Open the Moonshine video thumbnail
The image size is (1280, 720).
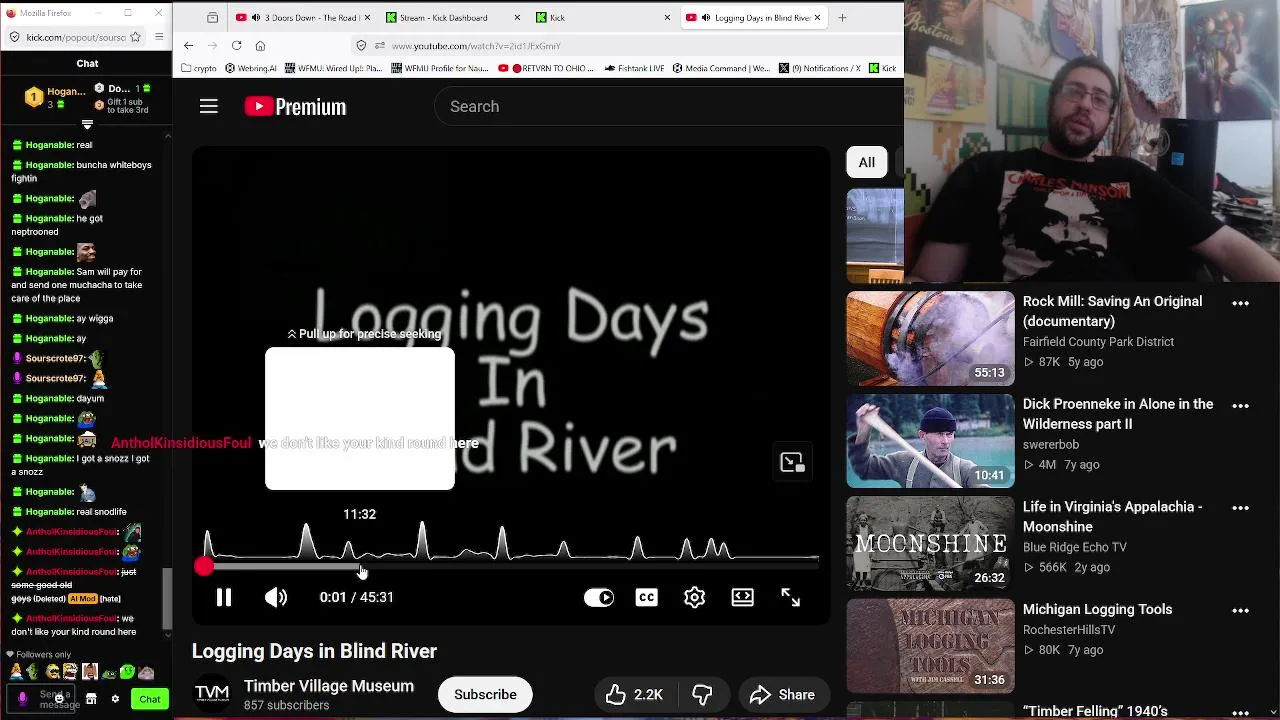[x=930, y=543]
